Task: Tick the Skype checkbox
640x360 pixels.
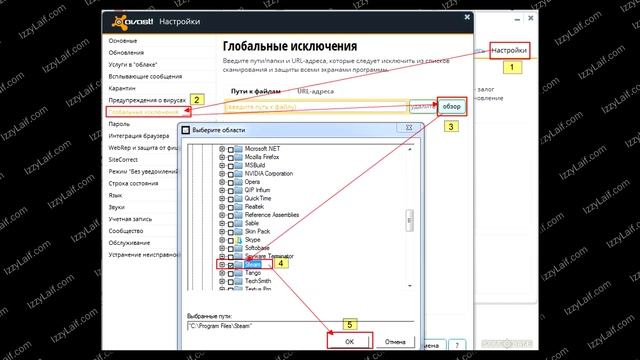Action: [231, 240]
